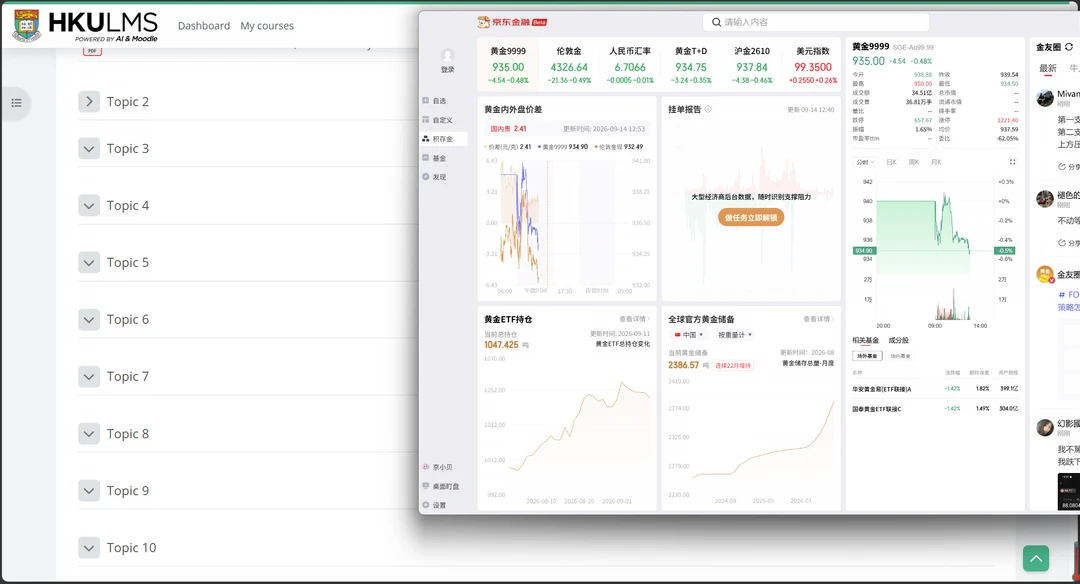Select the 伦敦金 quote card
The image size is (1080, 584).
[569, 65]
